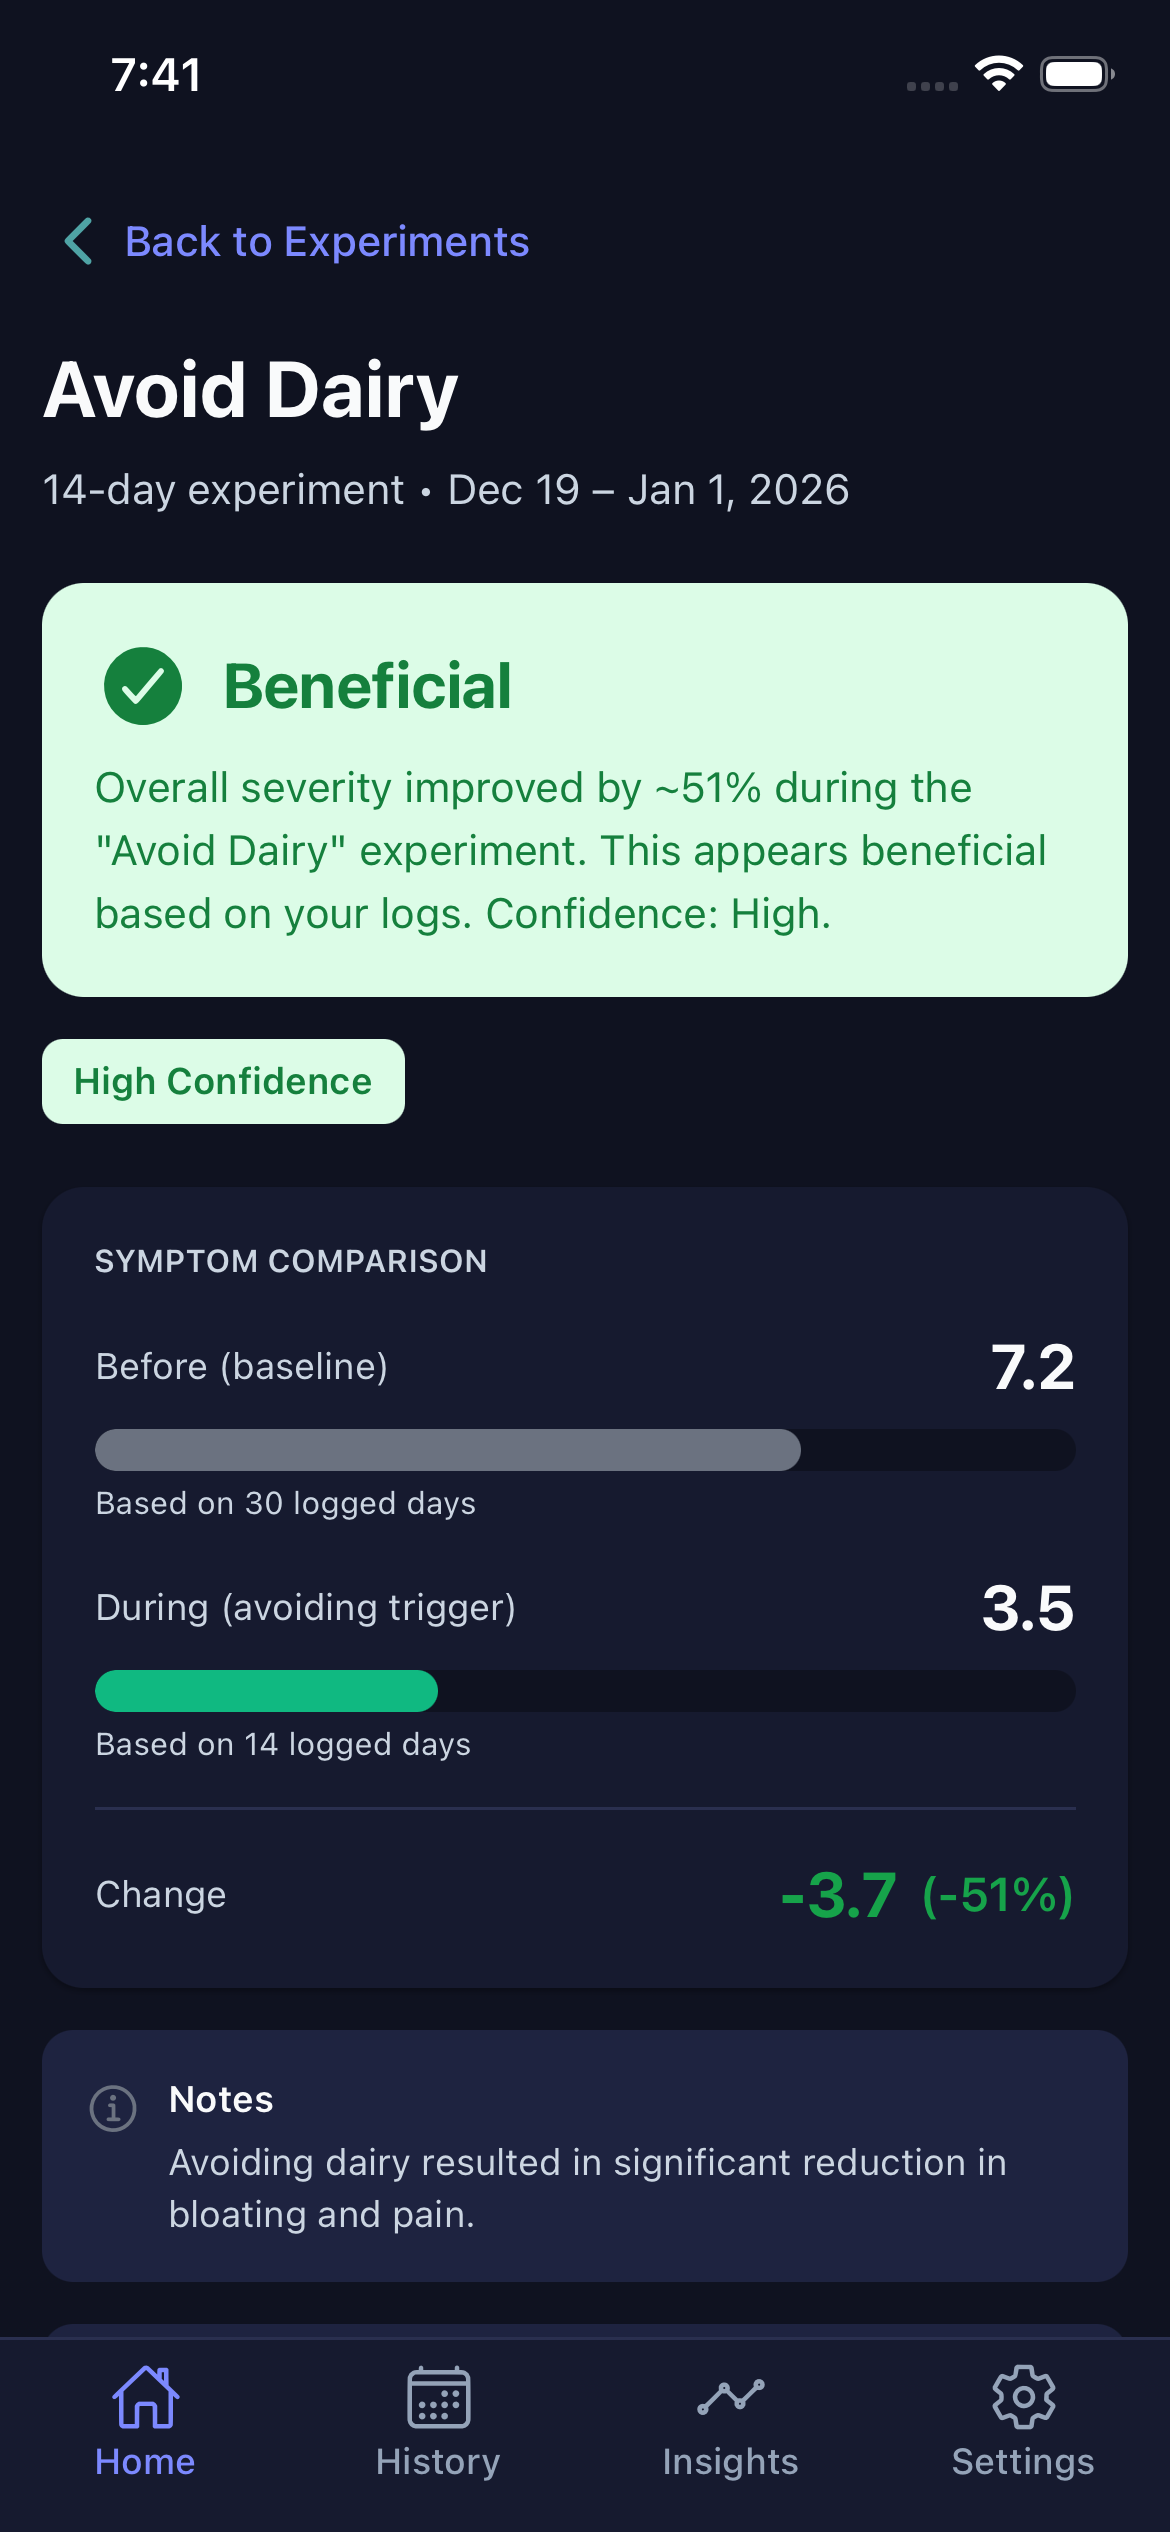Tap the battery status icon
1170x2532 pixels.
coord(1076,74)
